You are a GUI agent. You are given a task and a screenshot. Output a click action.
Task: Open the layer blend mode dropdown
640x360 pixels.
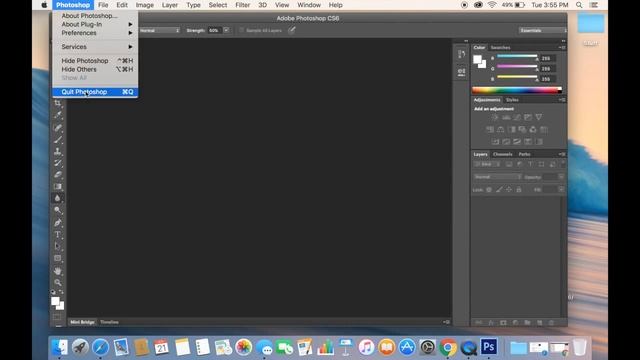click(497, 177)
